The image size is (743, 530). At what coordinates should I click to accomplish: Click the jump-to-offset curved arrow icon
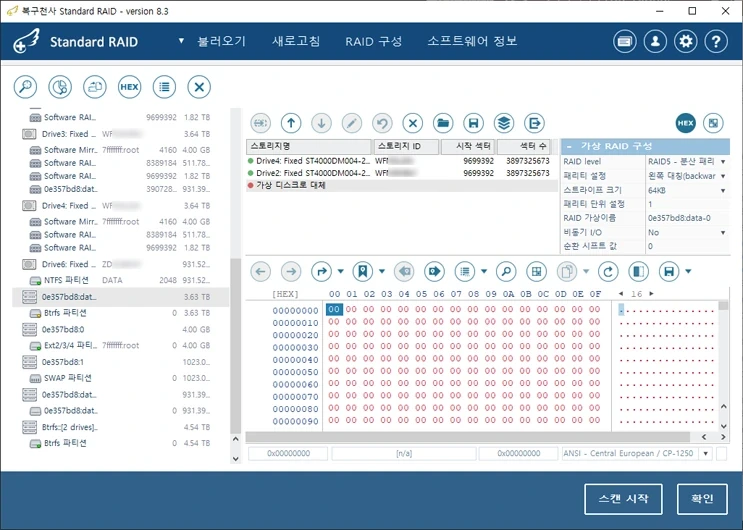(x=321, y=272)
